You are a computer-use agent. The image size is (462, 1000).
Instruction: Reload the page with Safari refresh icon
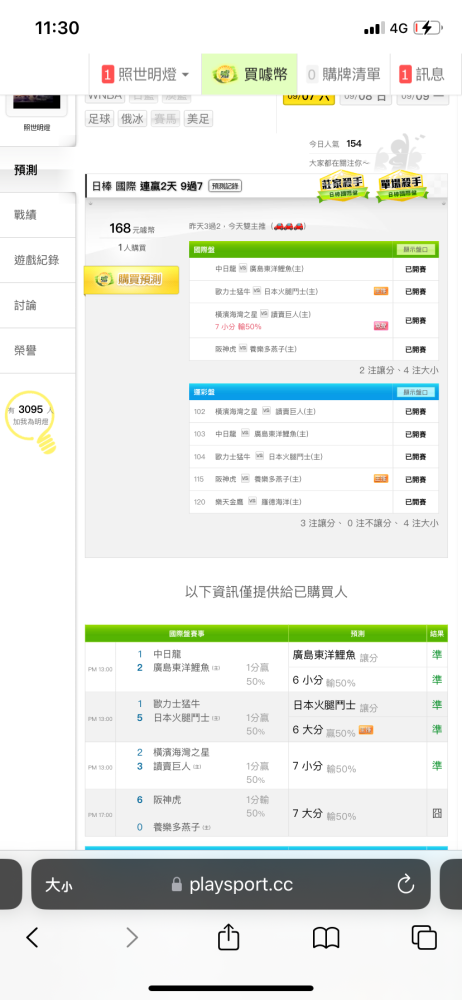point(406,884)
